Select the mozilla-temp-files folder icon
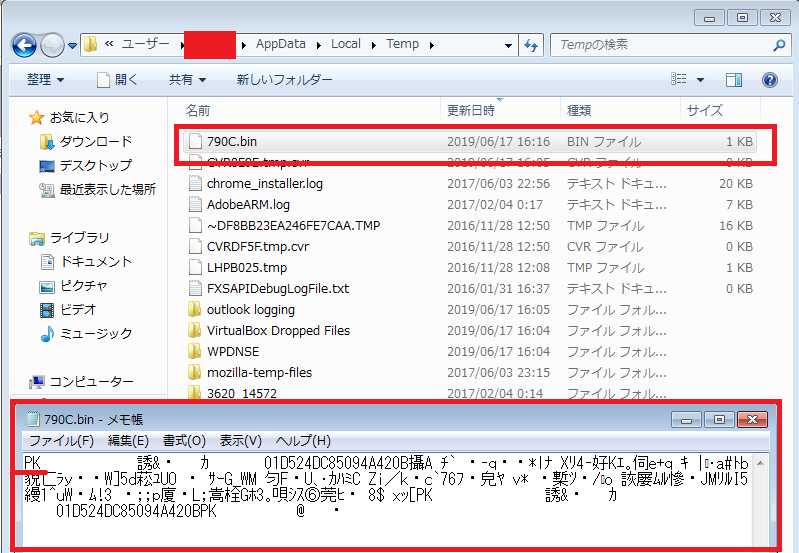799x553 pixels. click(195, 372)
